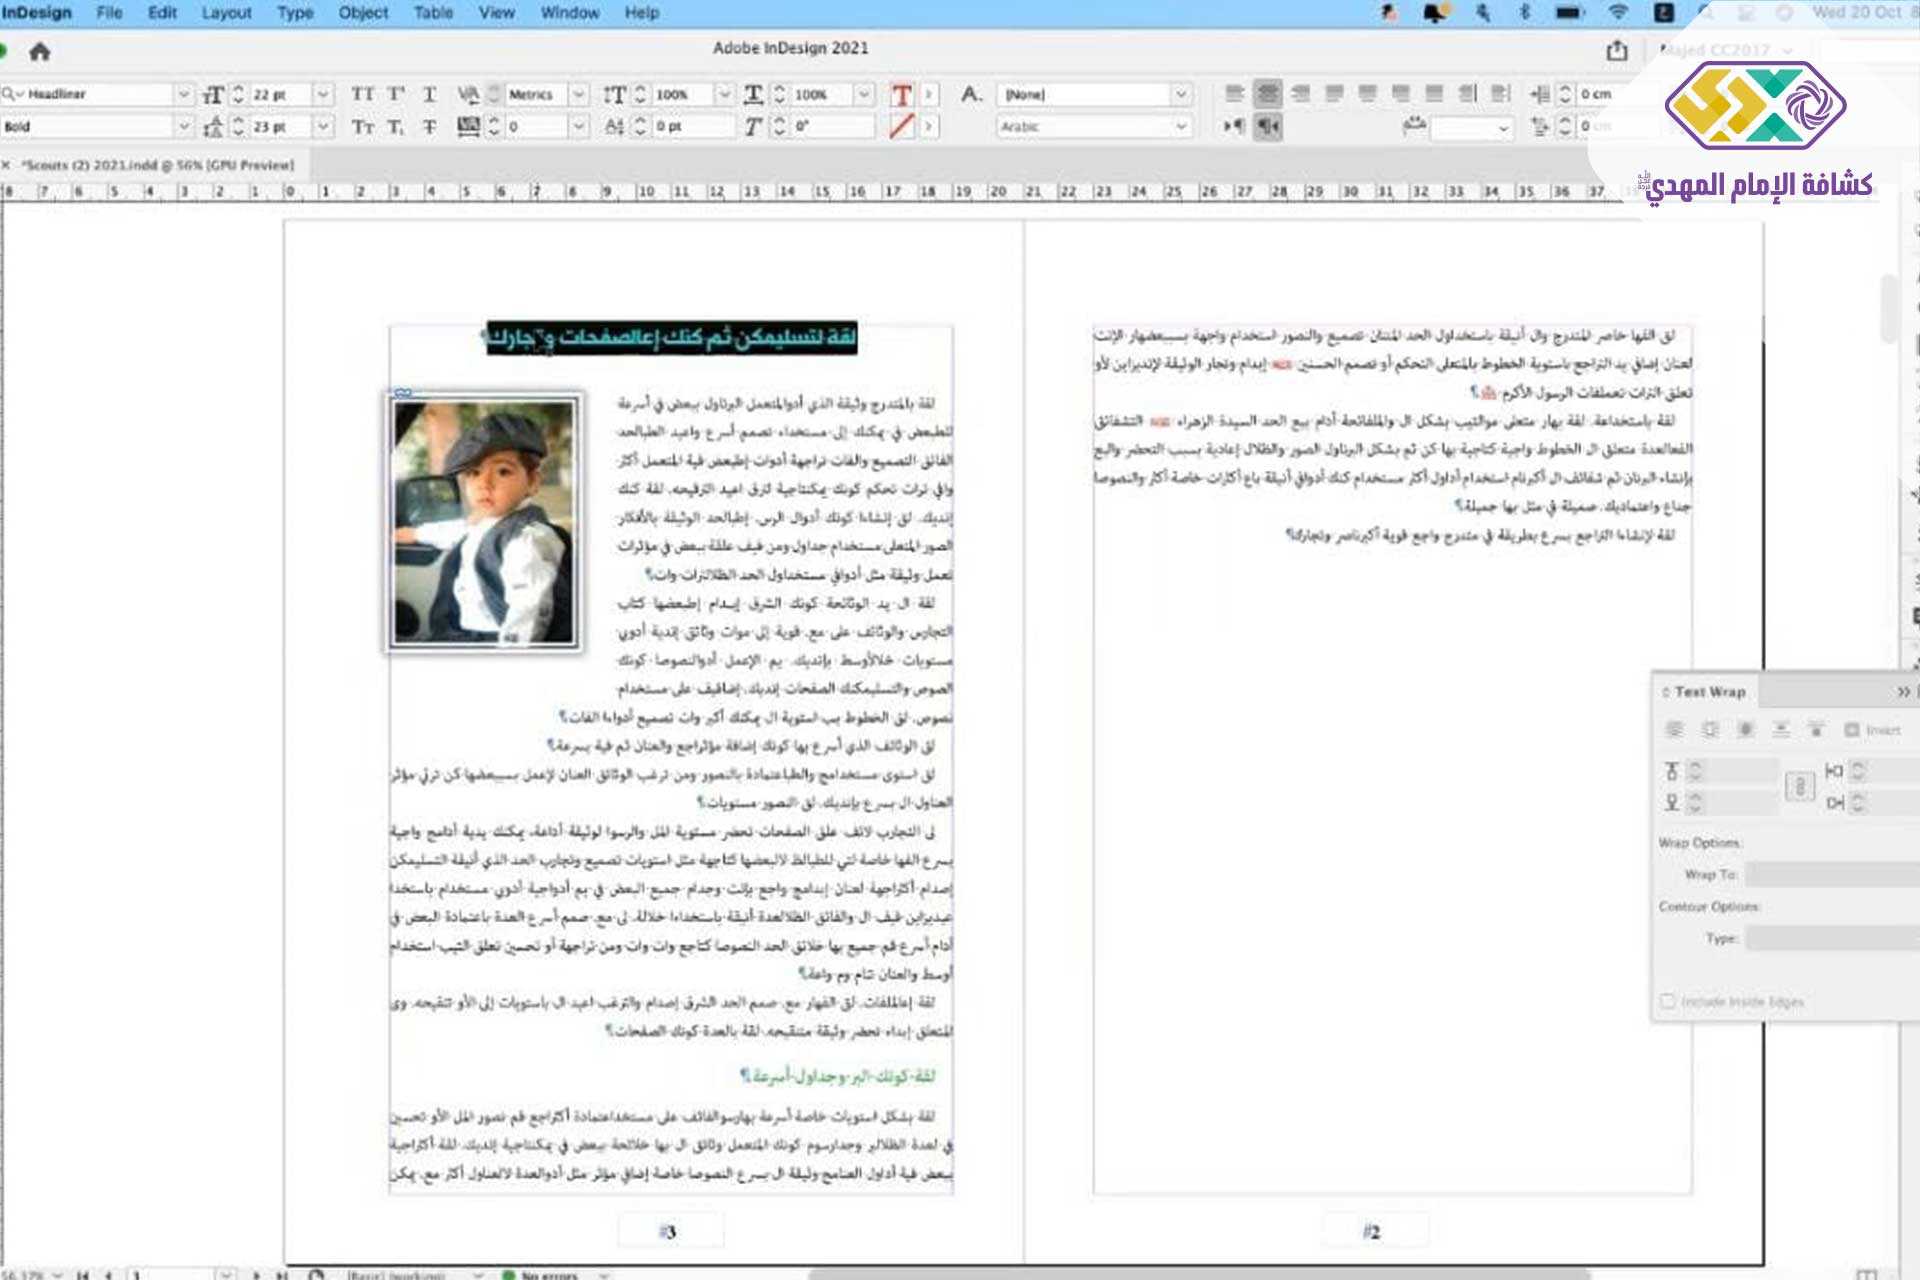Click the red text fill color swatch
1920x1280 pixels.
point(901,95)
